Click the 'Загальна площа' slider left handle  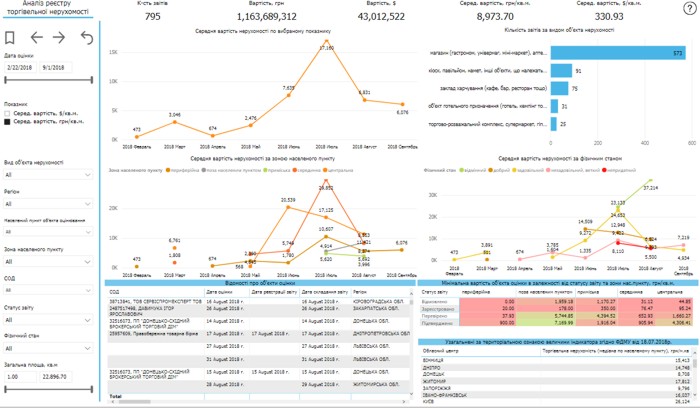pyautogui.click(x=5, y=389)
